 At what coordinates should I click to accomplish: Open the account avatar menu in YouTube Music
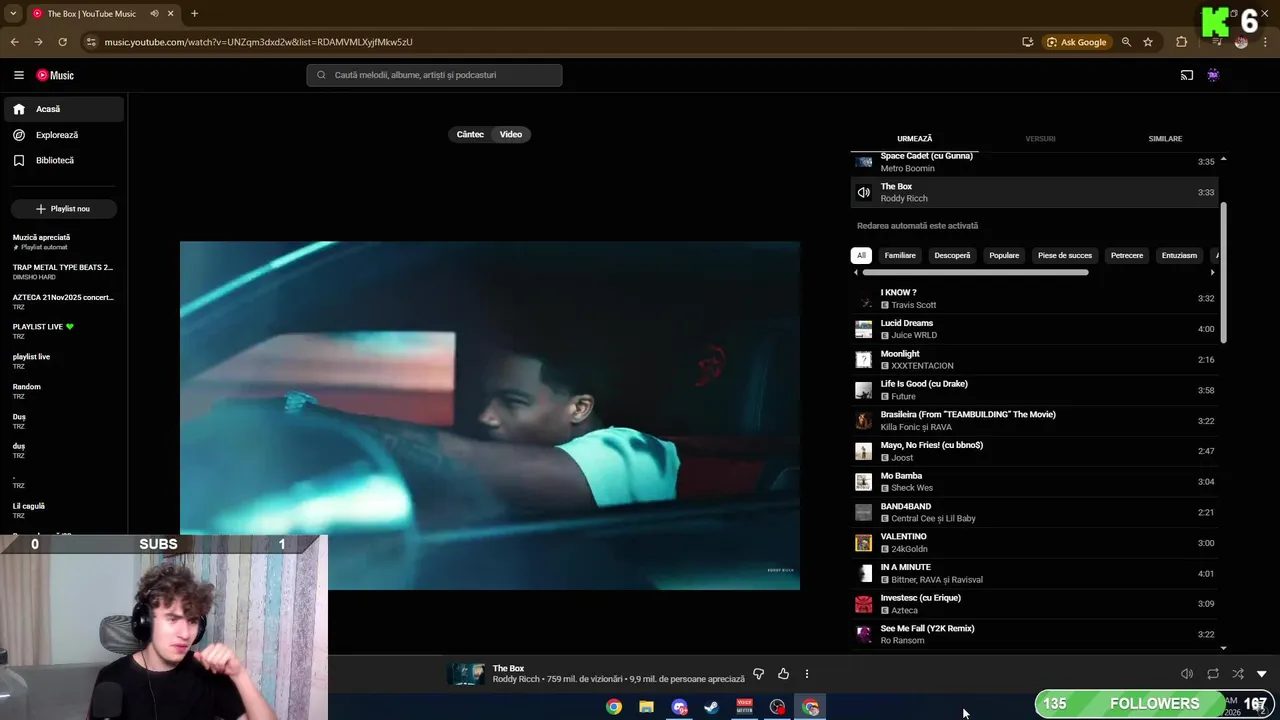[1213, 75]
